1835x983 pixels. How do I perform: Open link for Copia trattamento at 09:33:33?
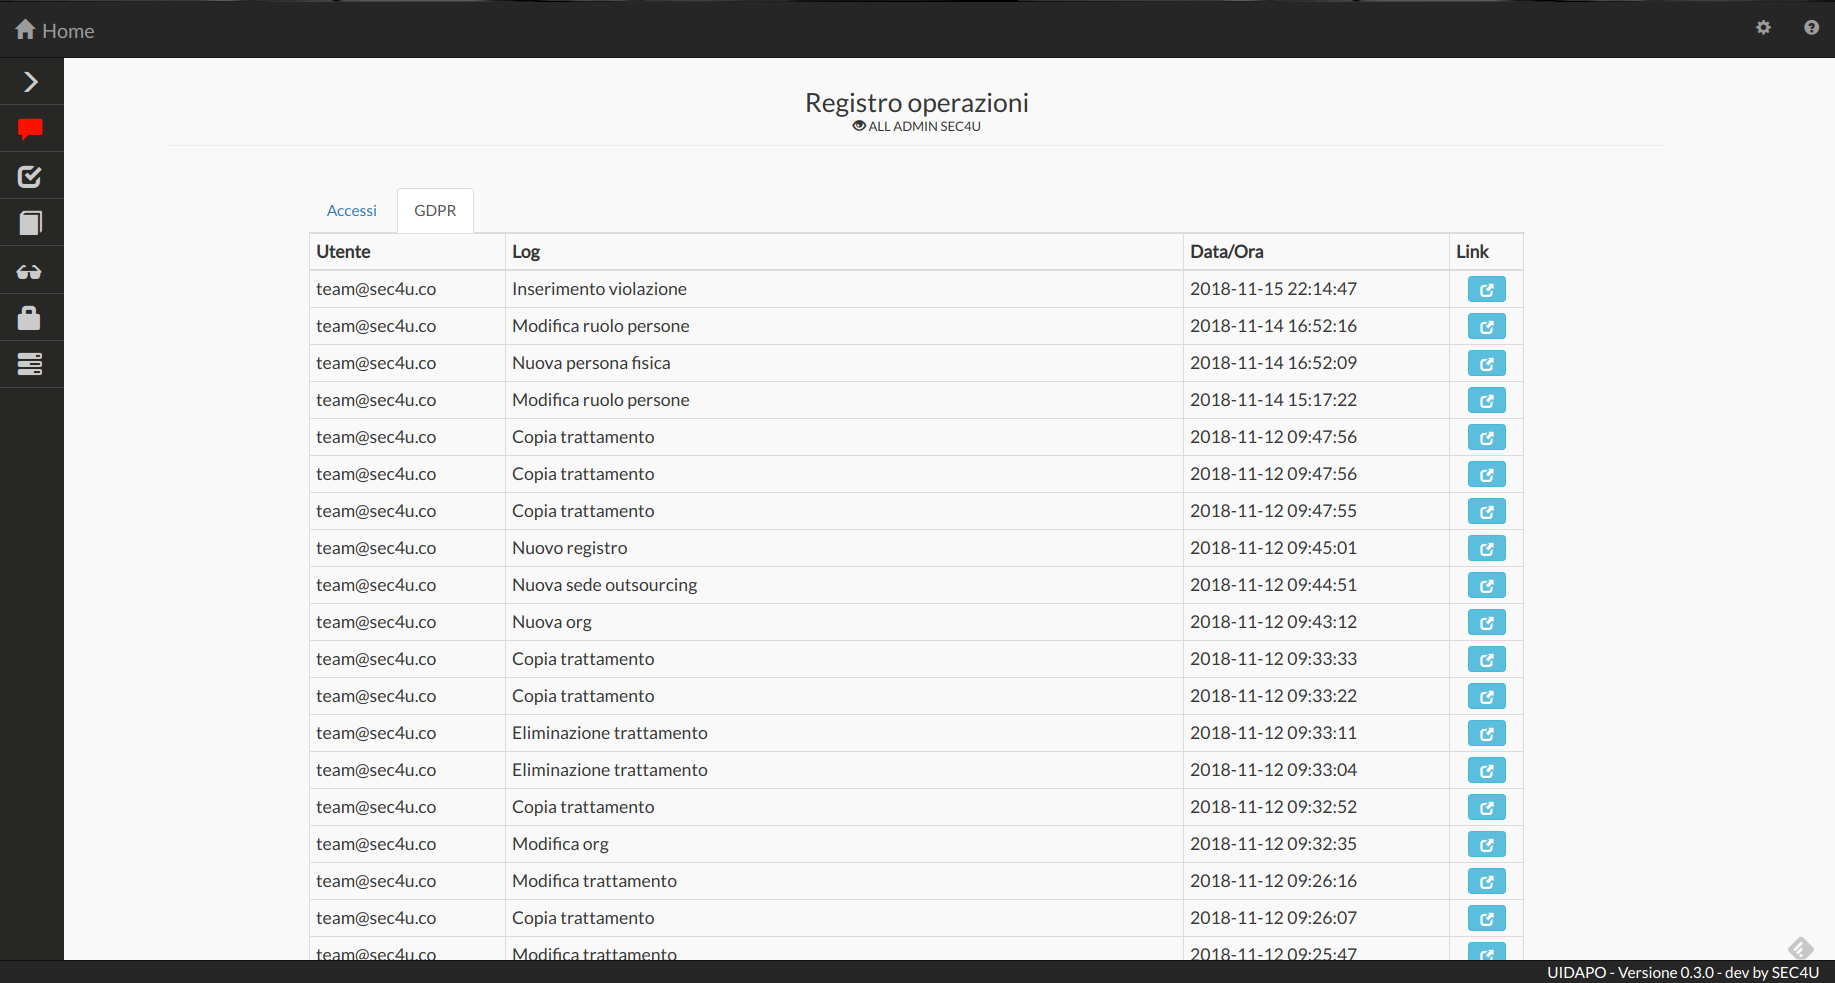coord(1487,660)
